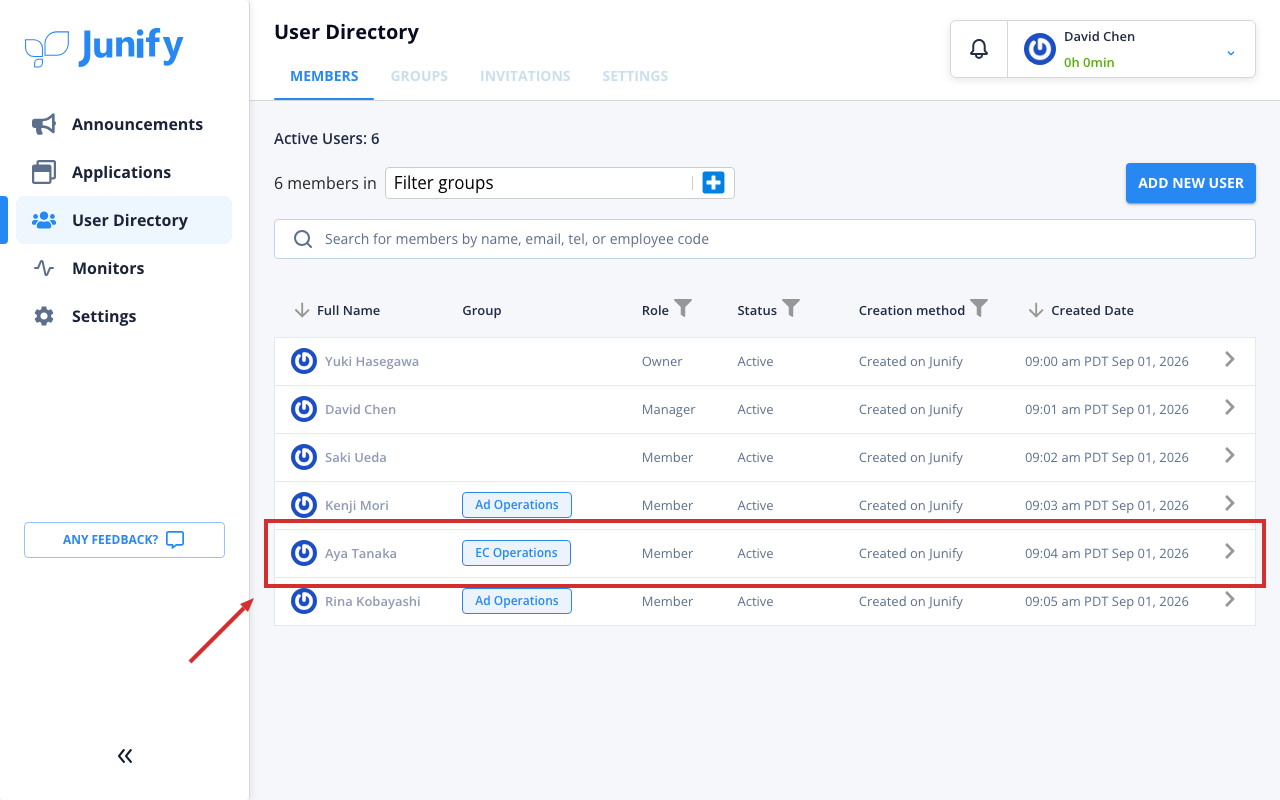Screen dimensions: 1280x800
Task: Switch to the Invitations tab
Action: [525, 76]
